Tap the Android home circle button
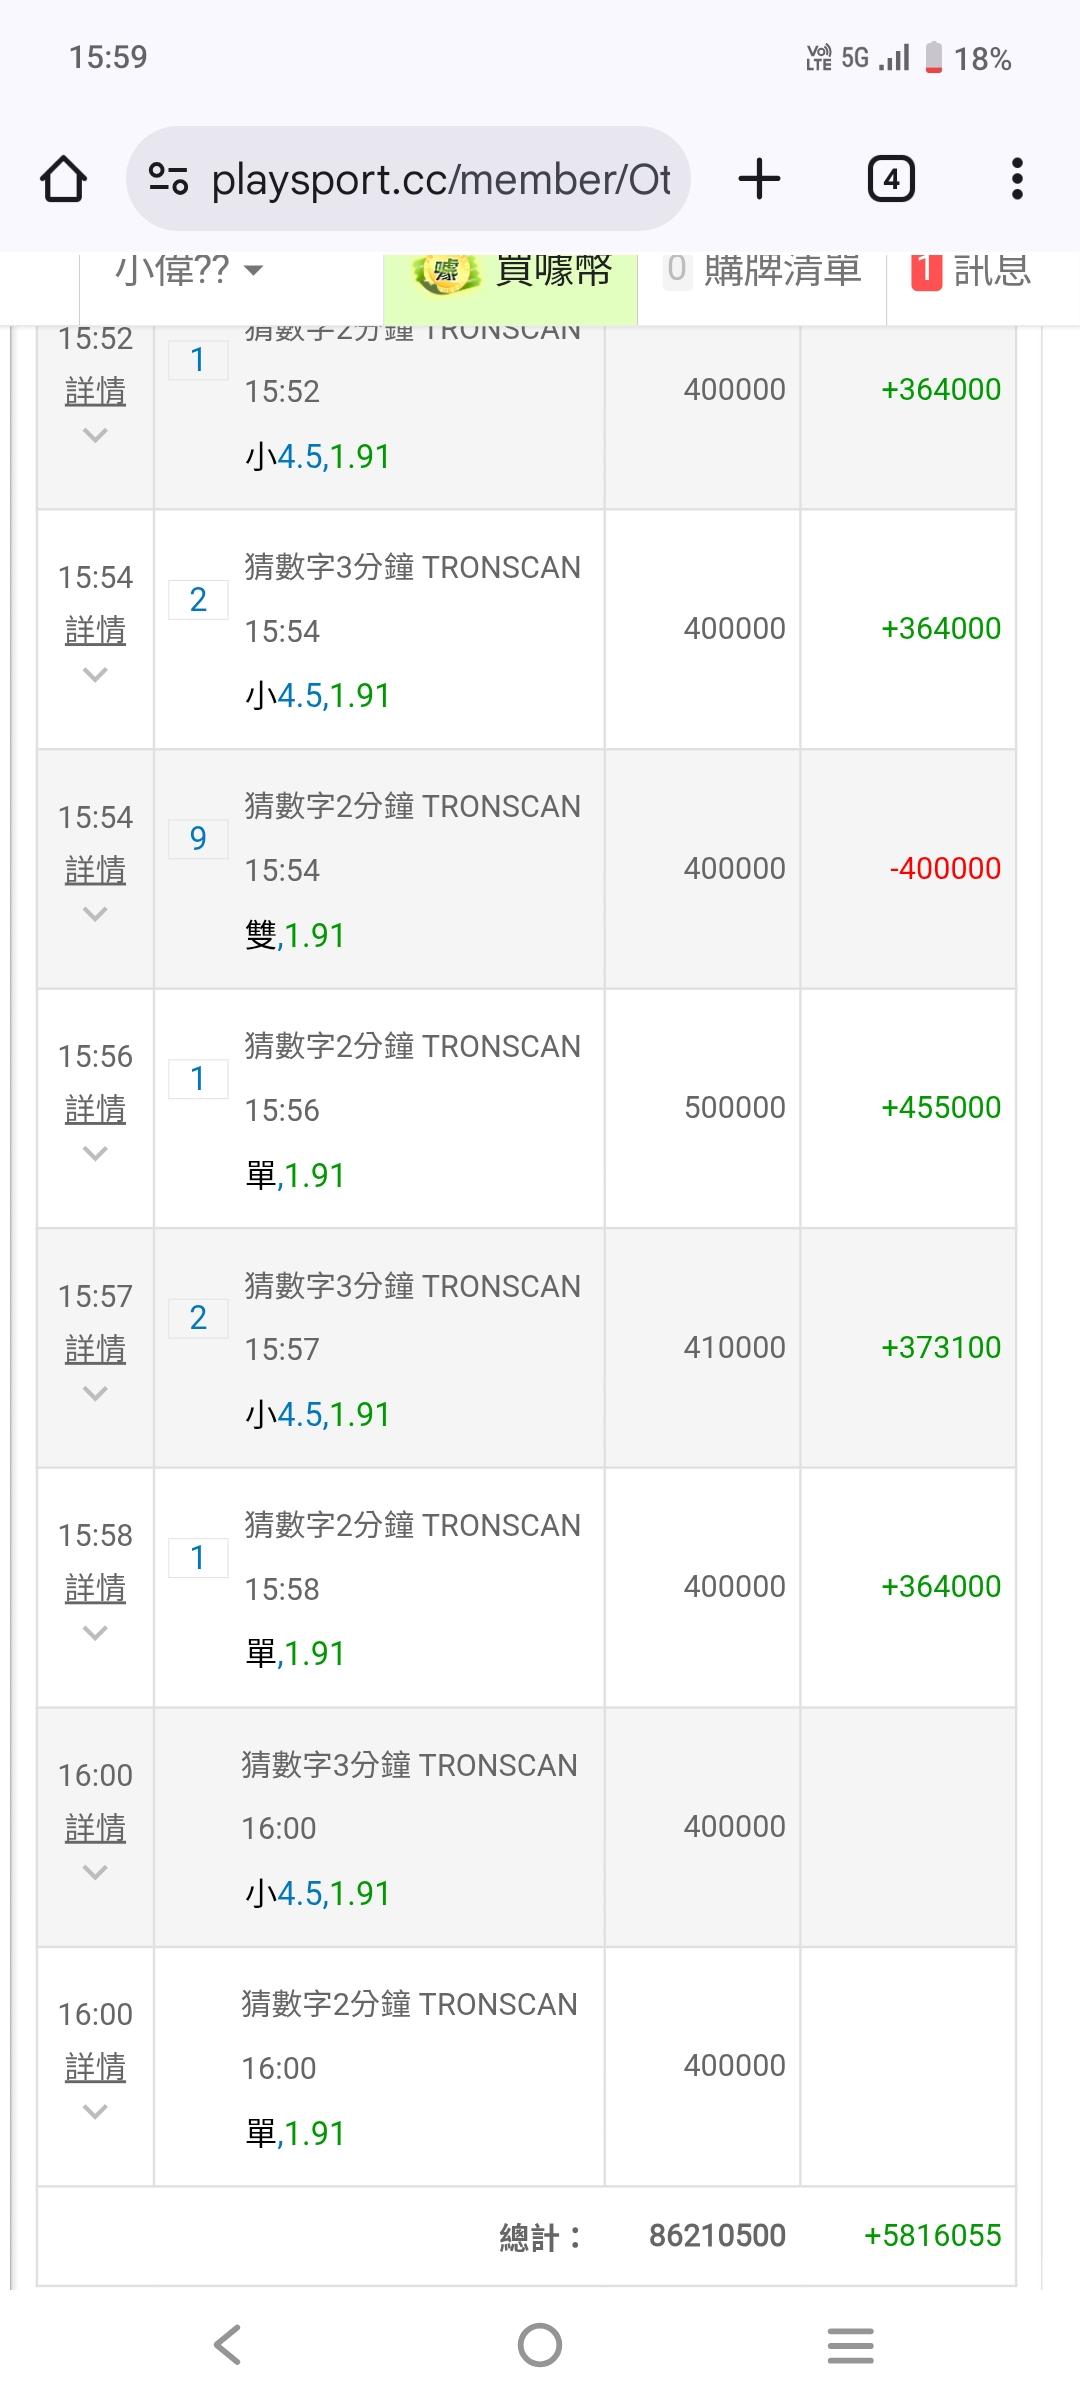Screen dimensions: 1080x2400 tap(540, 2345)
